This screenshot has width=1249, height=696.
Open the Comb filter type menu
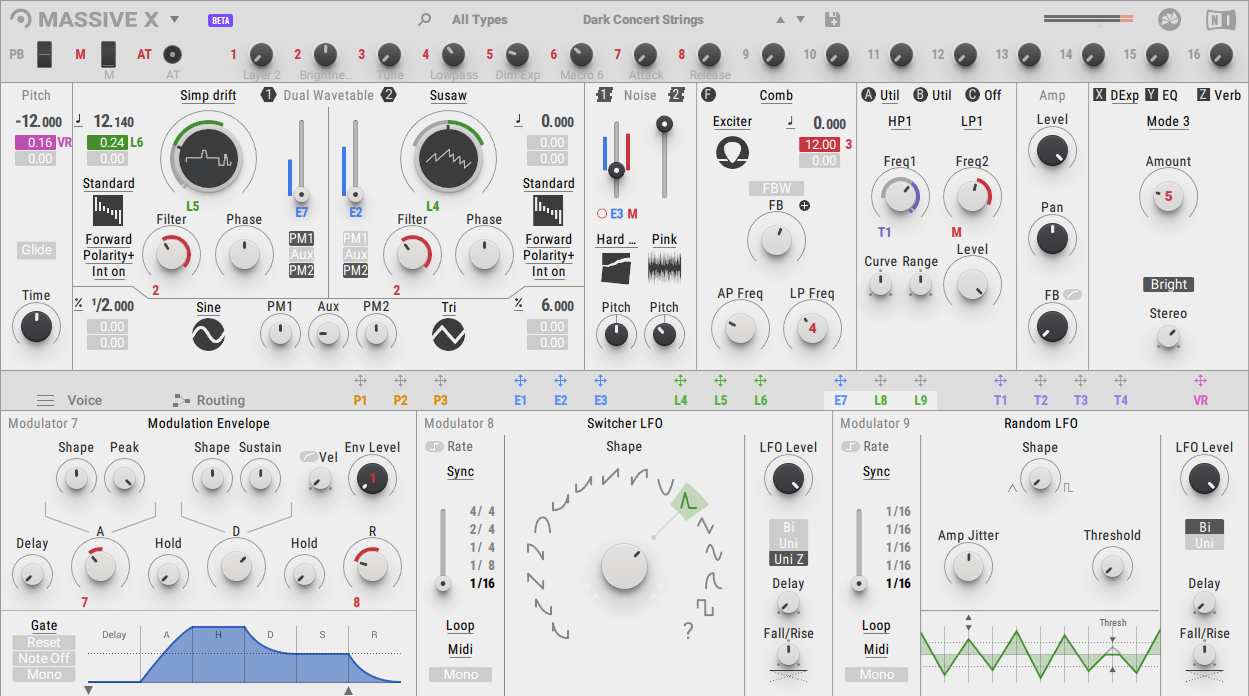coord(775,96)
